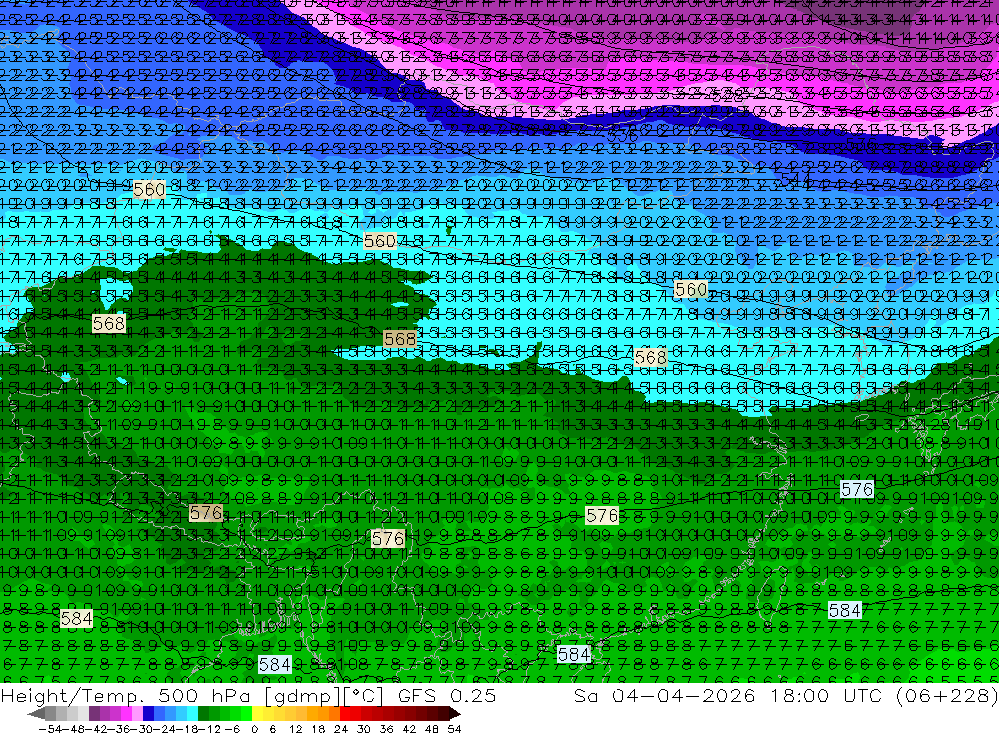Click the brightest lime green legend swatch
Image resolution: width=1000 pixels, height=733 pixels.
click(x=246, y=714)
